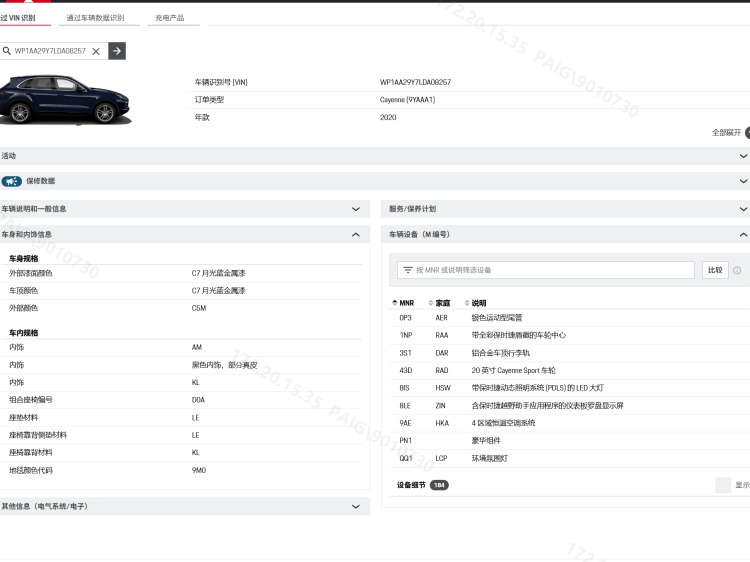Click the 184 badge next to 设备细节
The height and width of the screenshot is (562, 750).
tap(439, 485)
